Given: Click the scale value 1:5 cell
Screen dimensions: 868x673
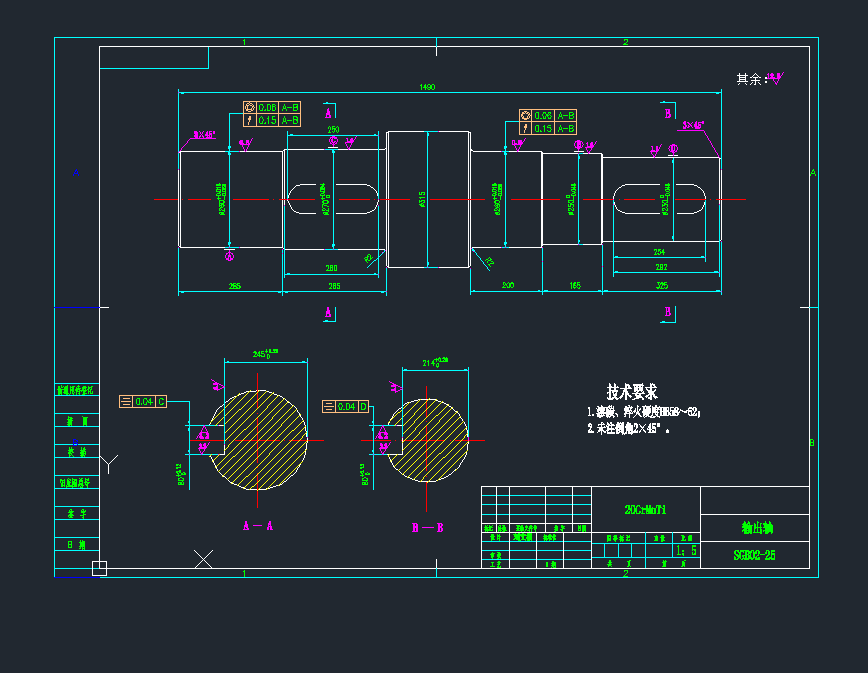Looking at the screenshot, I should (685, 550).
